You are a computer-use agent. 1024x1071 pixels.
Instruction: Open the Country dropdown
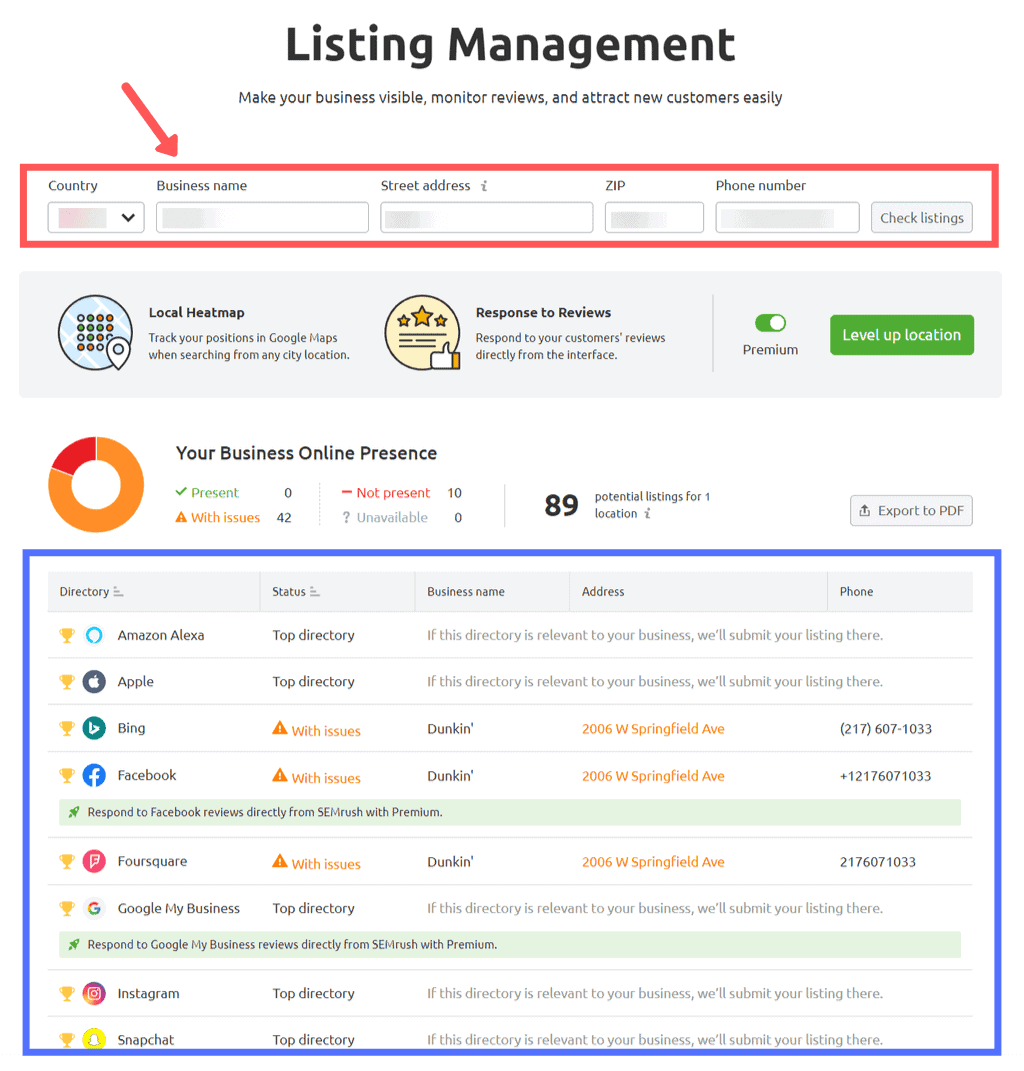point(96,218)
